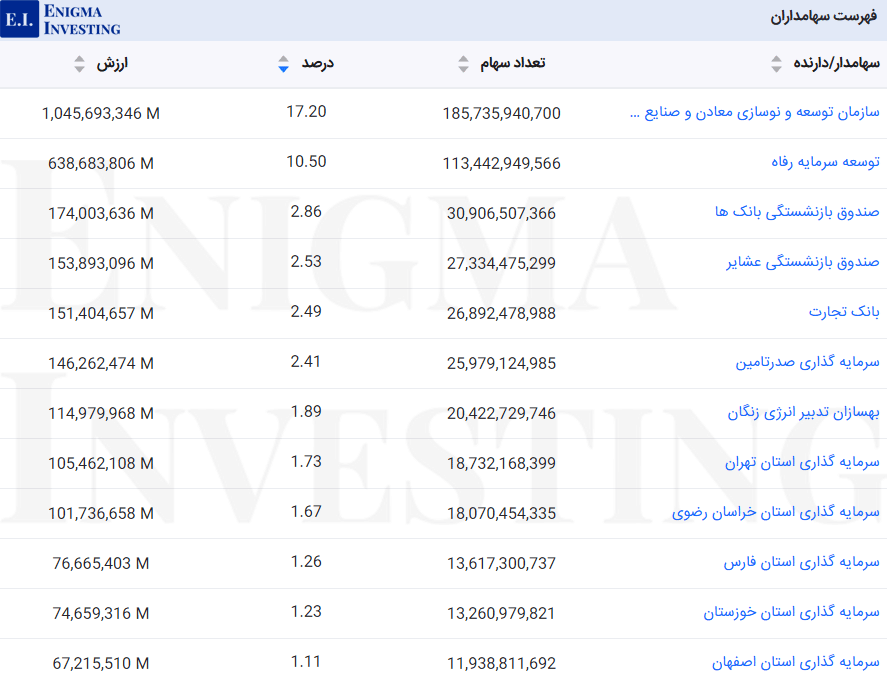Open shareholder بانک تجارت
Screen dimensions: 887x685
[844, 312]
